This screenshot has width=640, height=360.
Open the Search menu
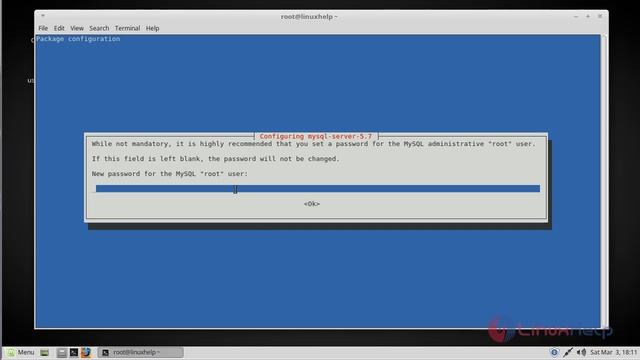(99, 28)
